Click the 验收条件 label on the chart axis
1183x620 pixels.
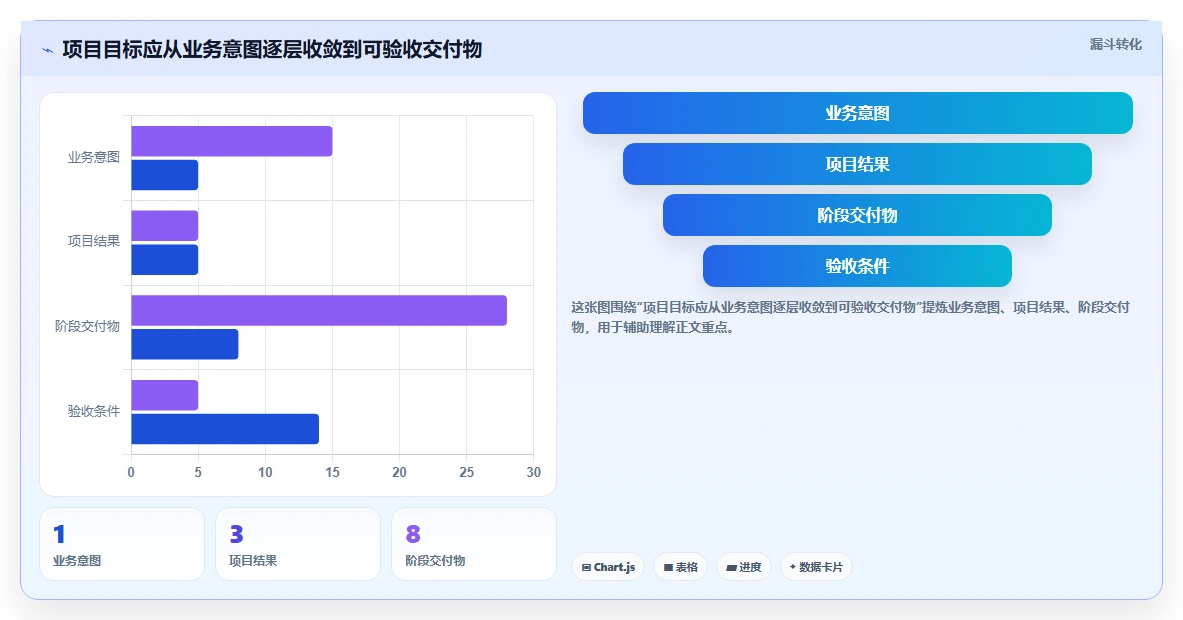(94, 411)
